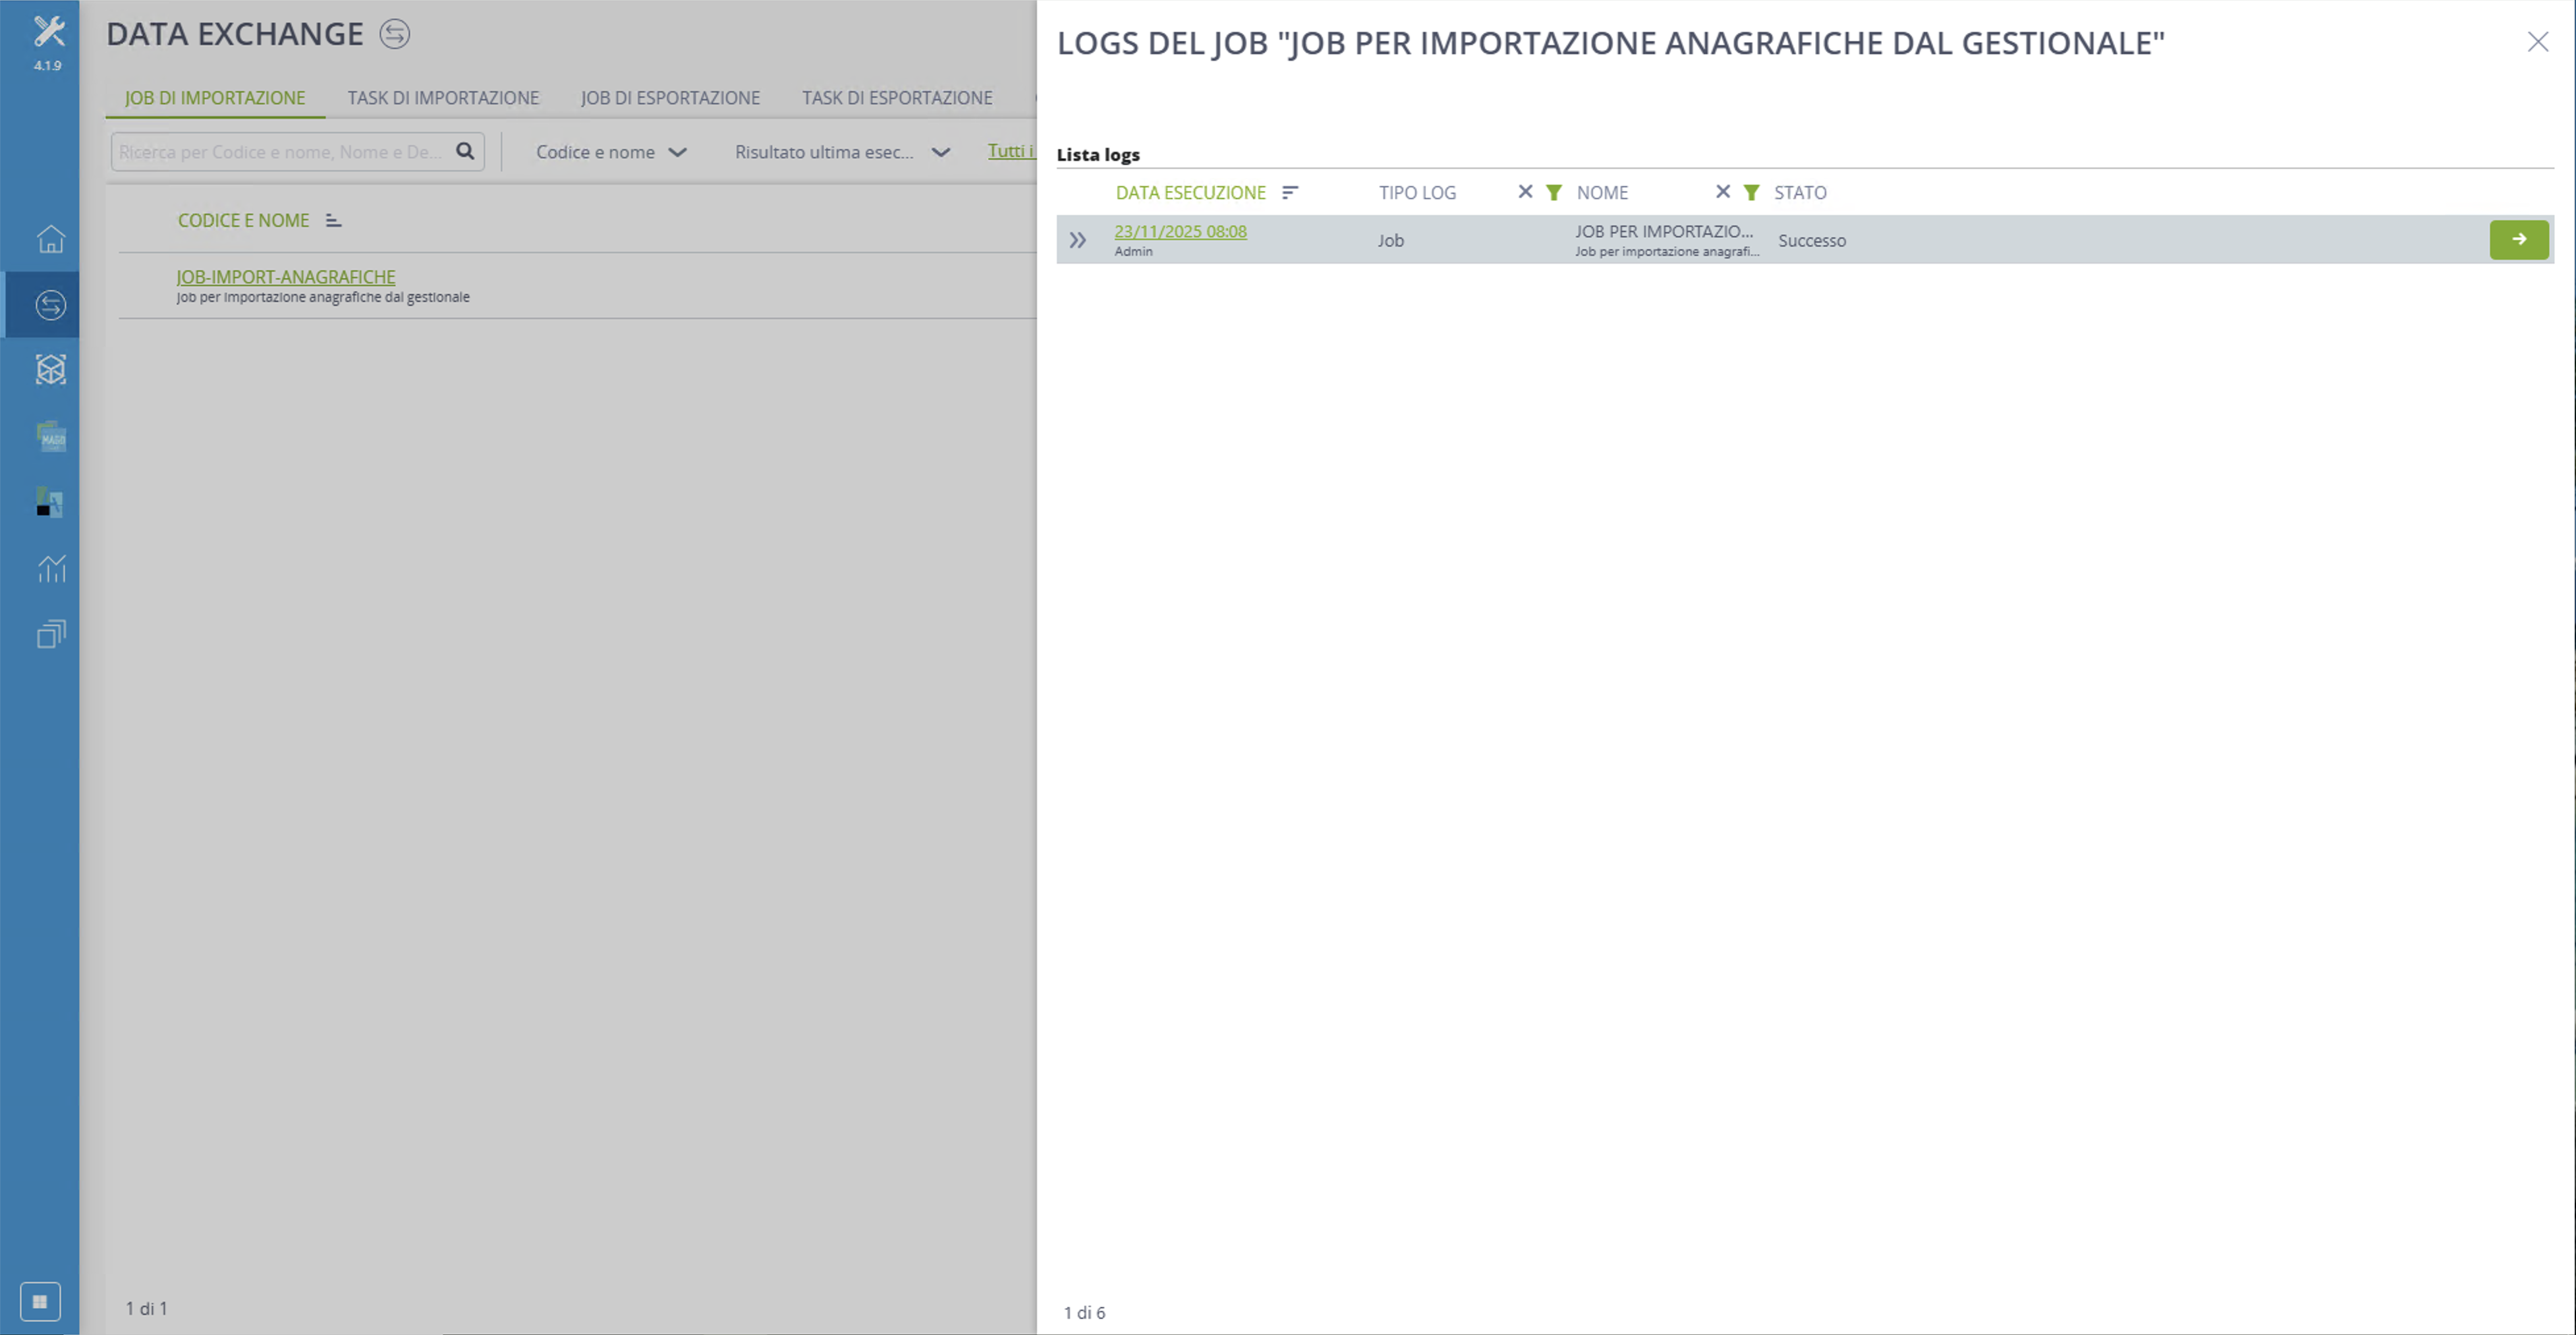Open the charts analytics sidebar icon
The width and height of the screenshot is (2576, 1335).
click(x=51, y=568)
